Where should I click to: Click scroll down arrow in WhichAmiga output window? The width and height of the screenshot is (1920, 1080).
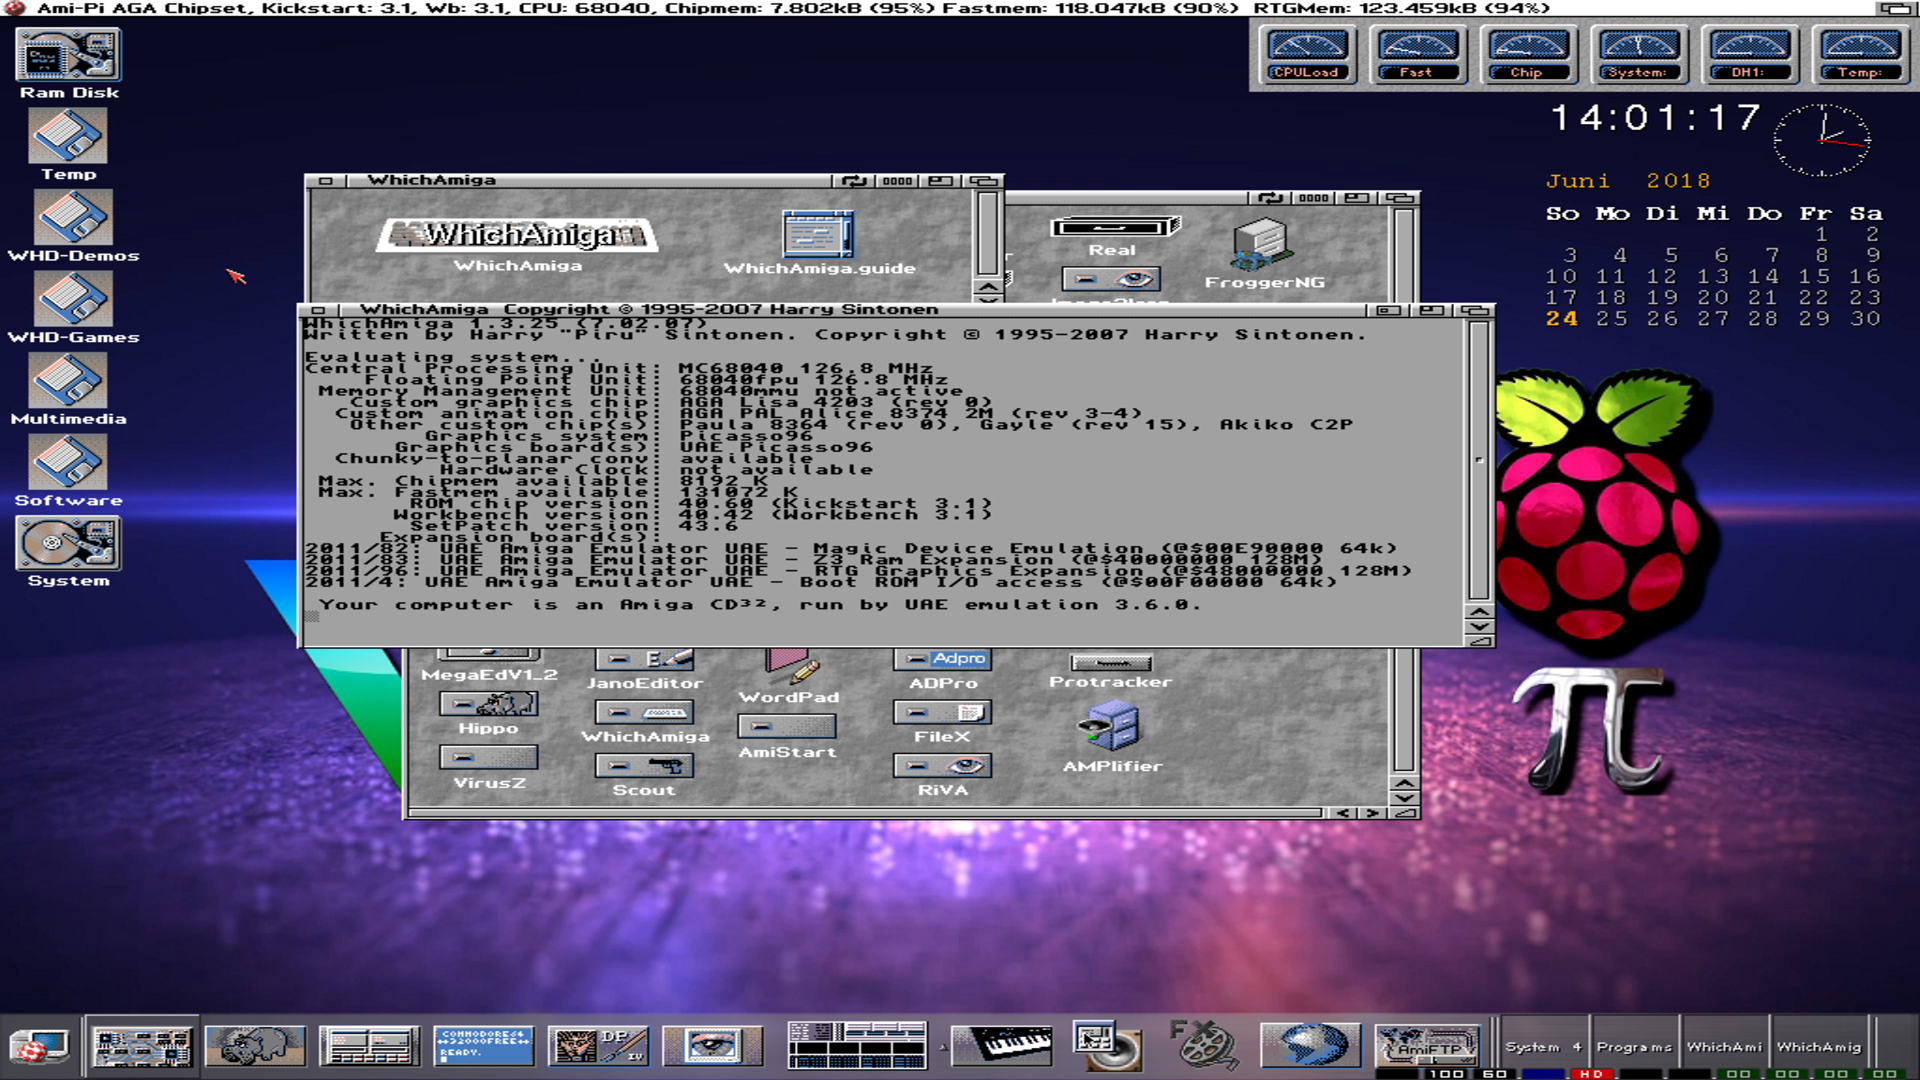[x=1479, y=627]
